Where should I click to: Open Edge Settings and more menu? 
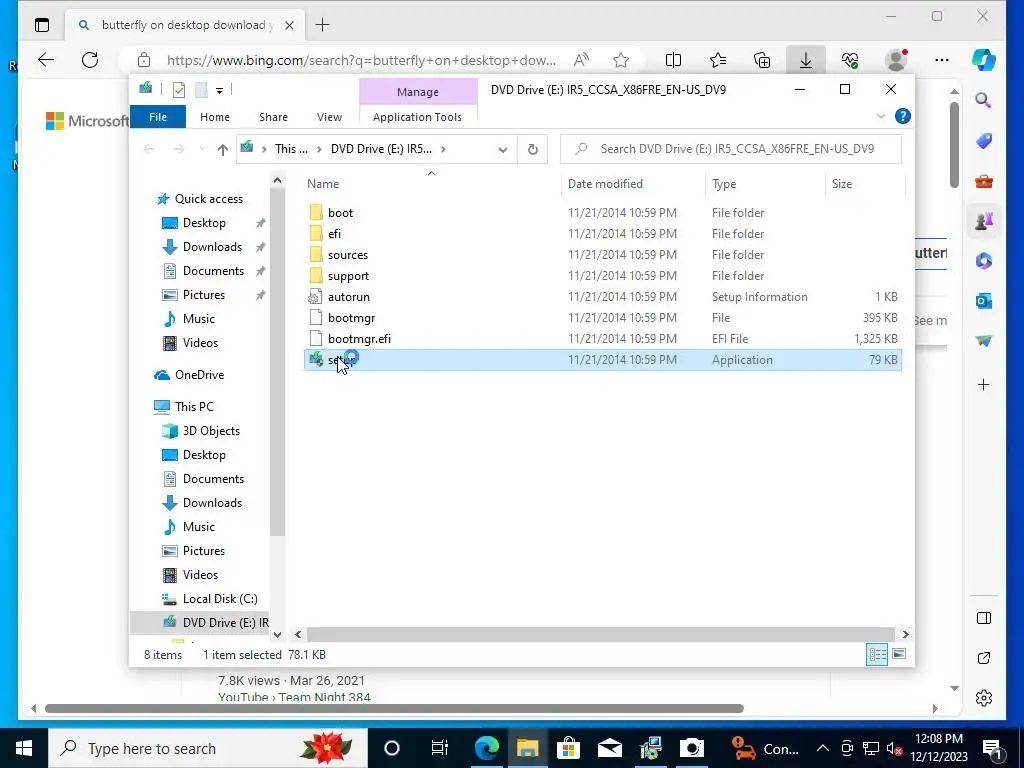point(941,60)
